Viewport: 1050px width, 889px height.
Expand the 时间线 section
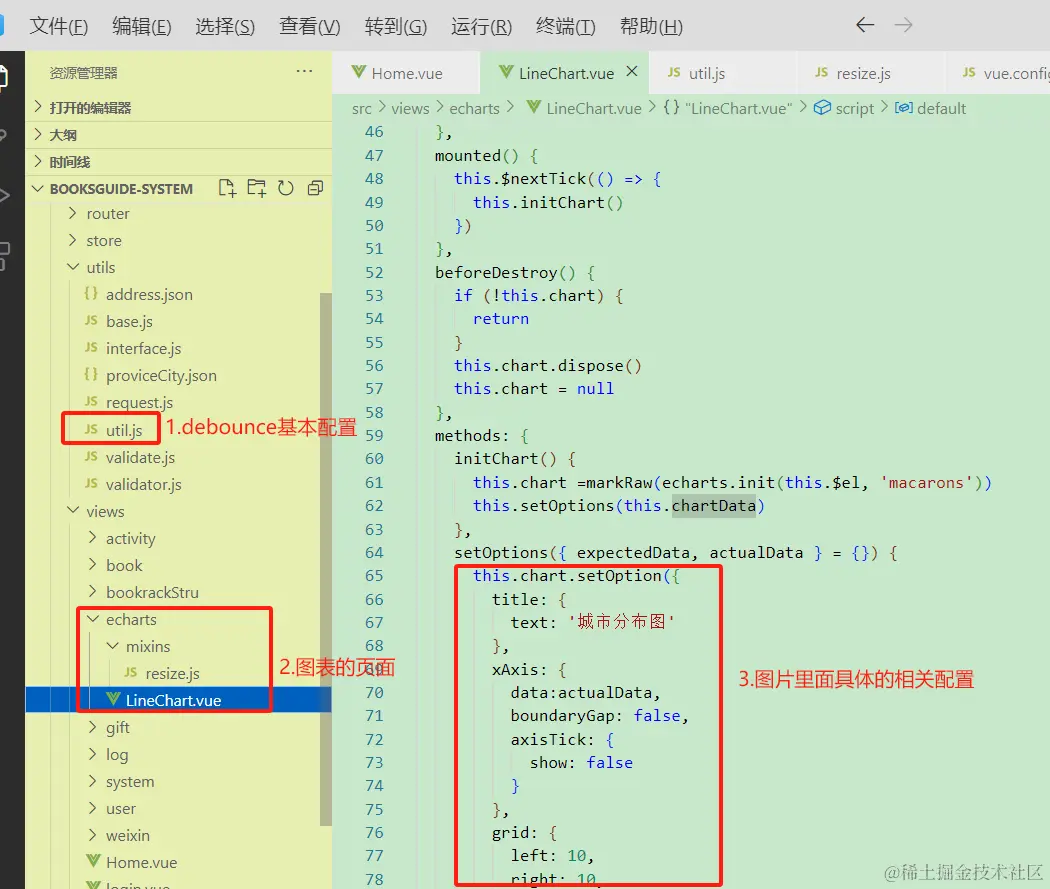pyautogui.click(x=178, y=162)
